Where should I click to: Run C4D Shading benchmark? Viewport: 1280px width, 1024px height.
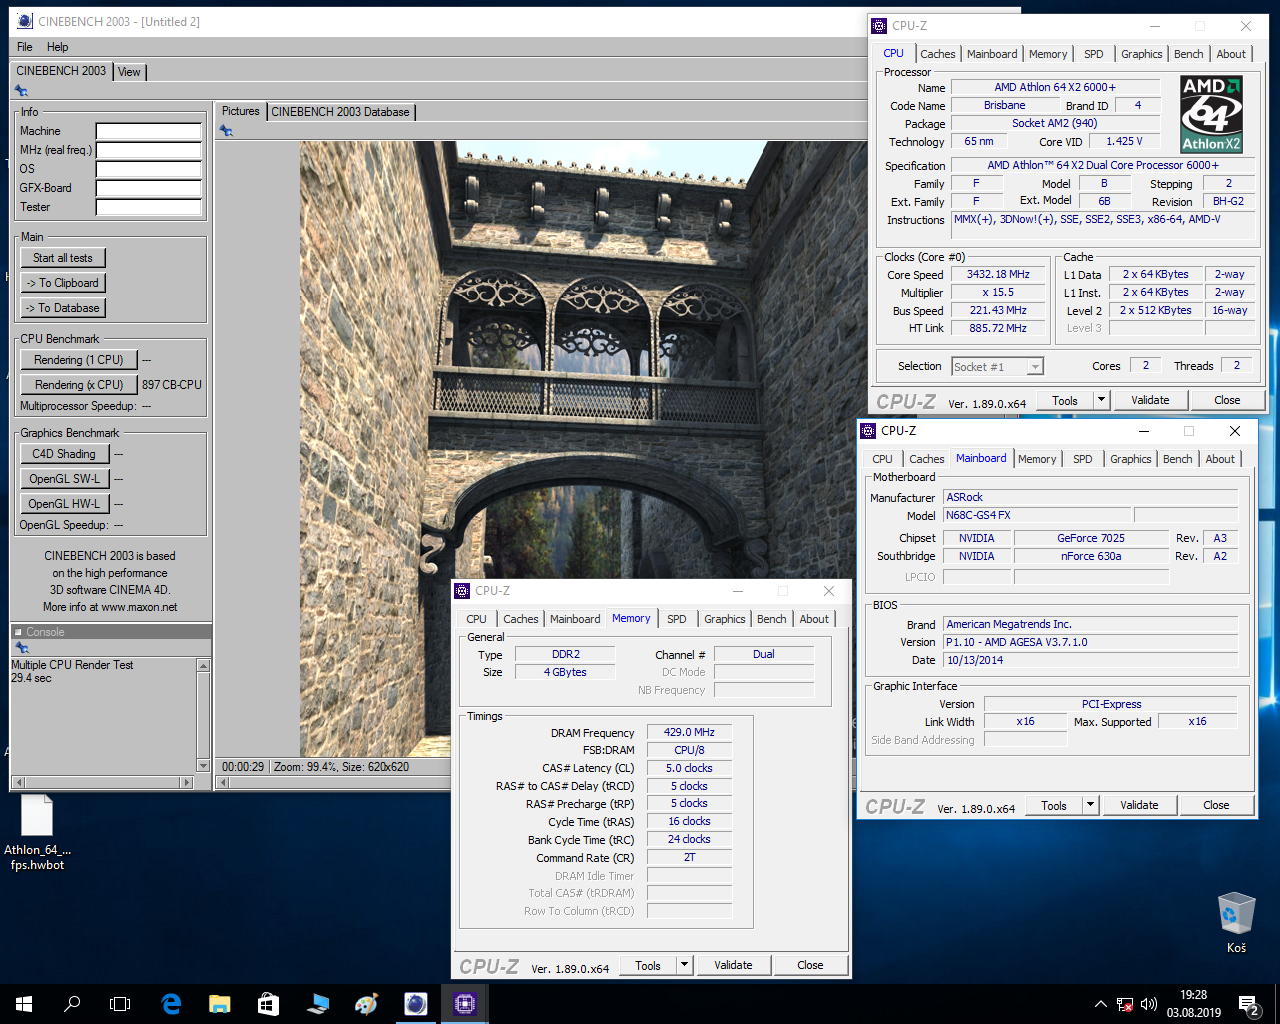coord(64,454)
